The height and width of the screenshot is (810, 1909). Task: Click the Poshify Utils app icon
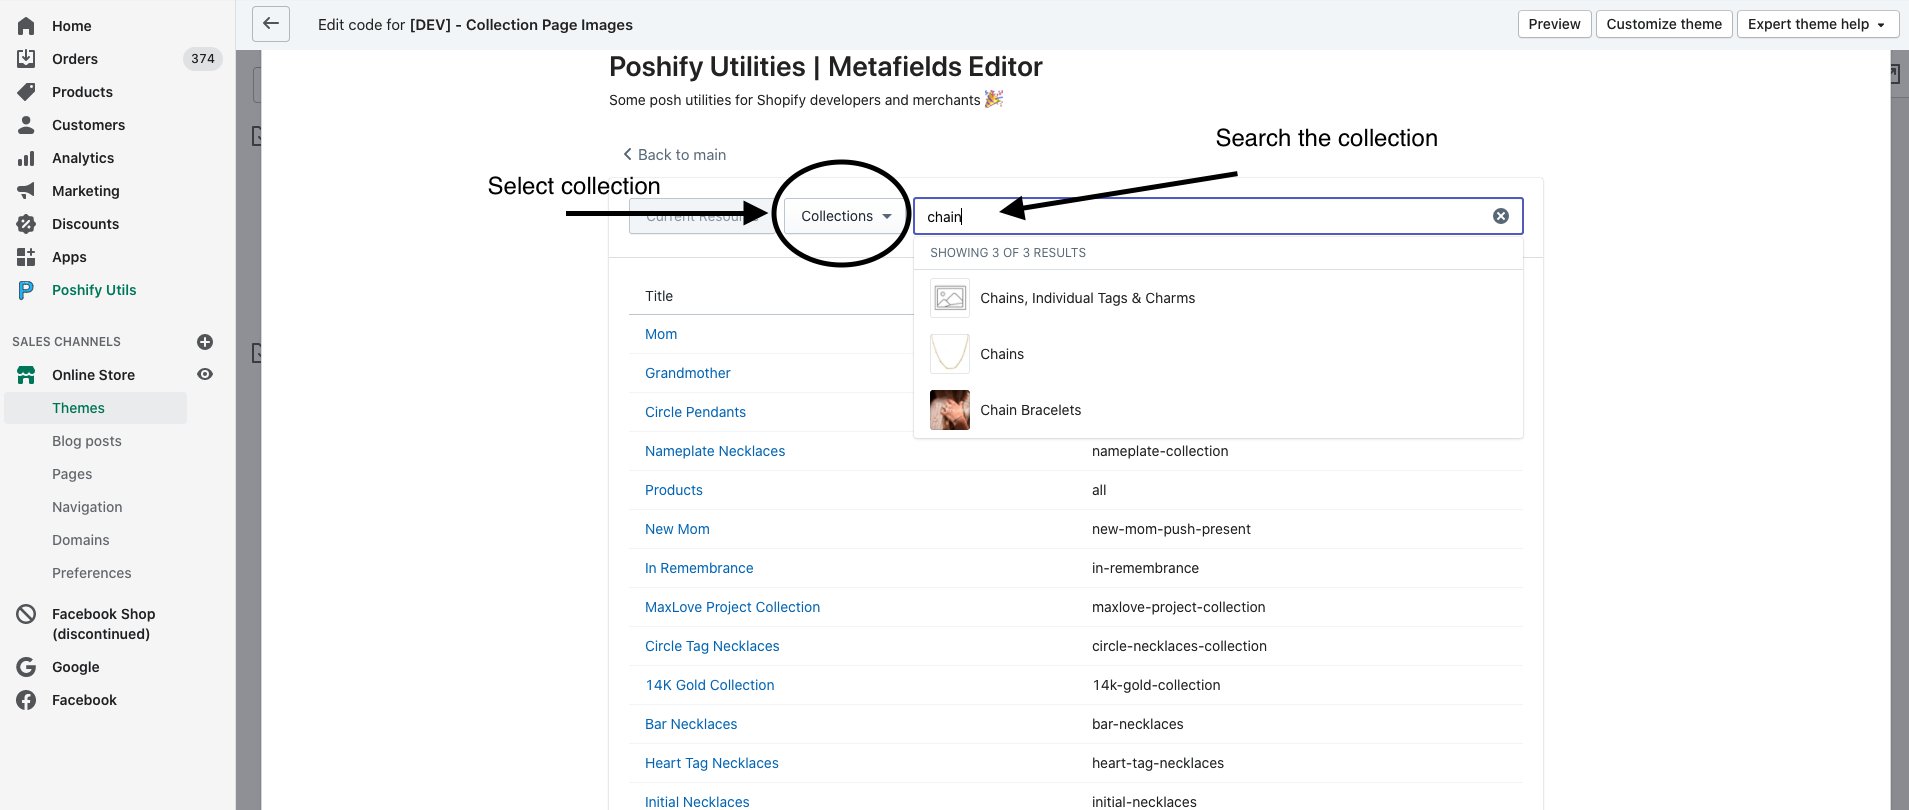coord(27,290)
